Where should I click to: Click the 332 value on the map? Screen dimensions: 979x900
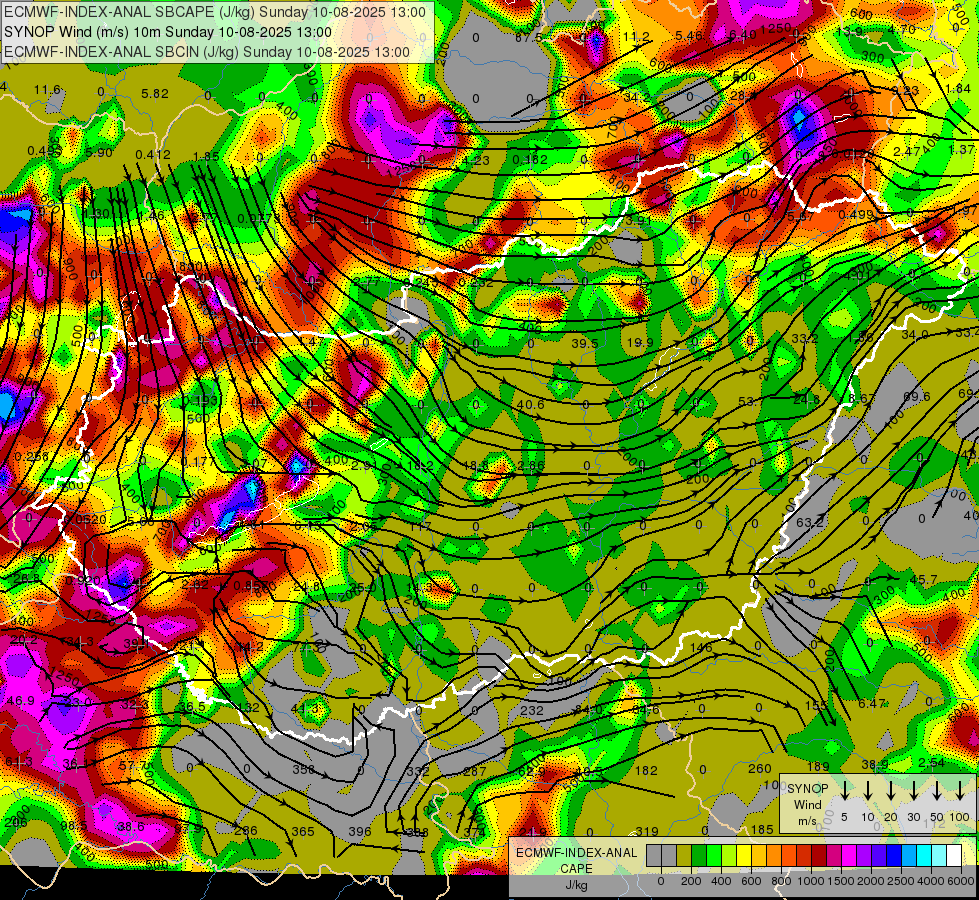point(418,771)
